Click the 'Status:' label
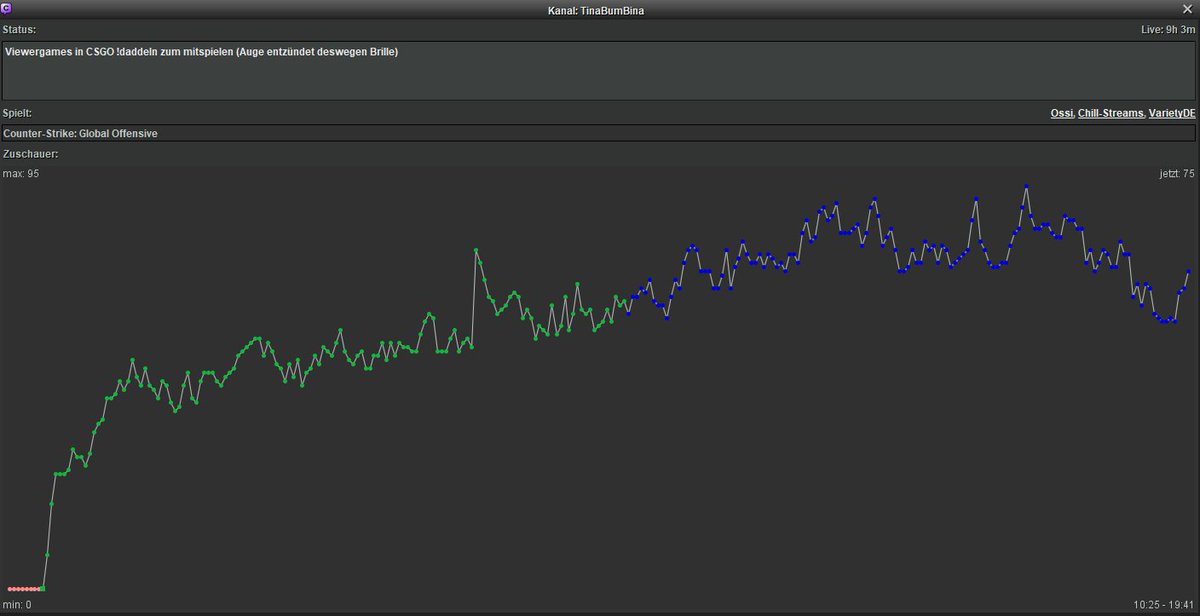This screenshot has width=1200, height=616. coord(19,30)
